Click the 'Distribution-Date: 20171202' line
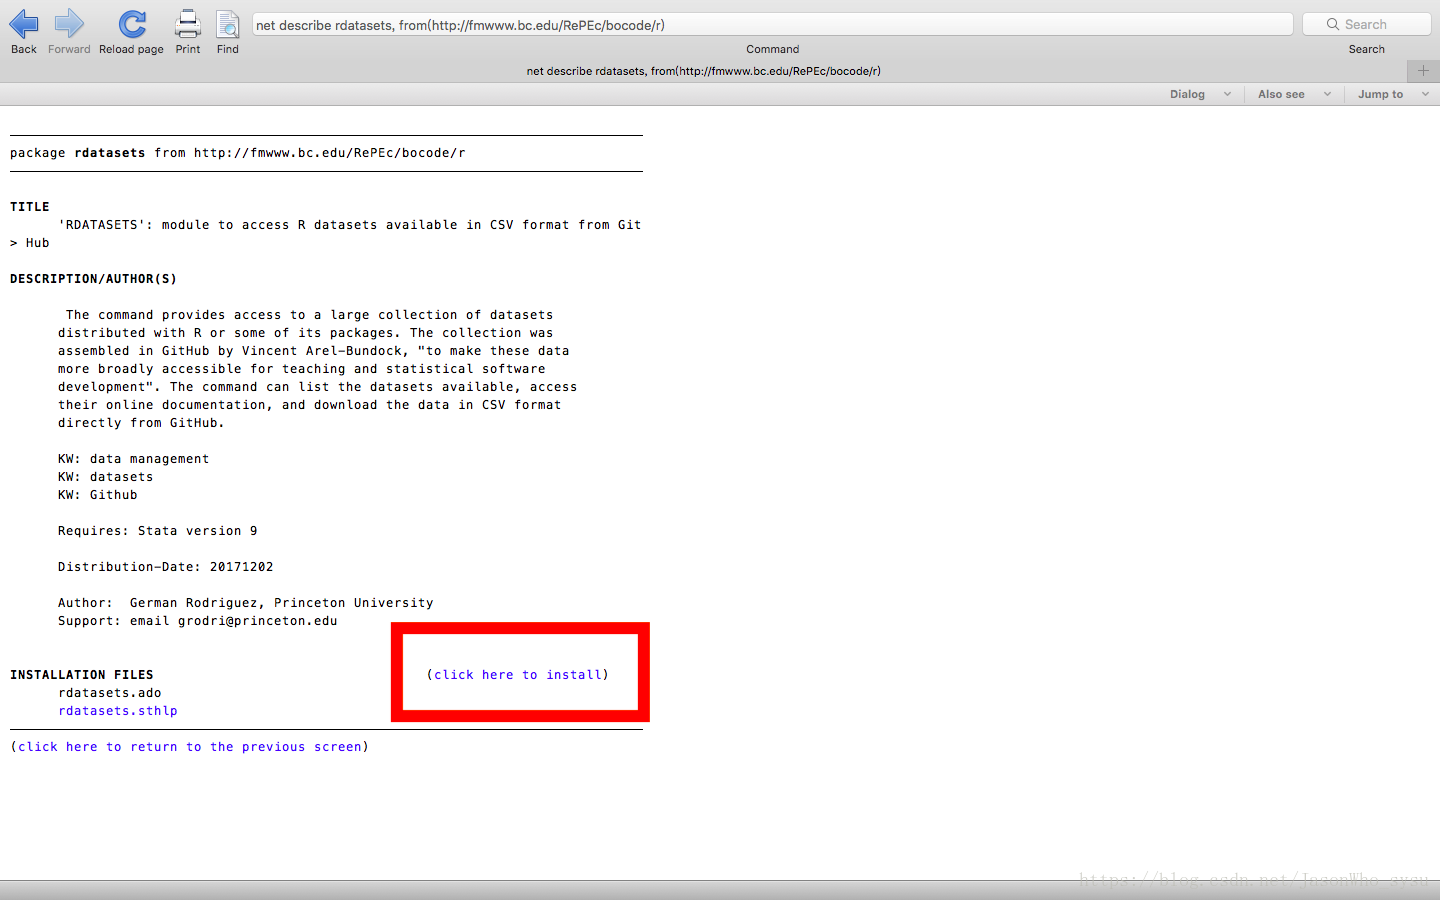Viewport: 1440px width, 900px height. 165,567
